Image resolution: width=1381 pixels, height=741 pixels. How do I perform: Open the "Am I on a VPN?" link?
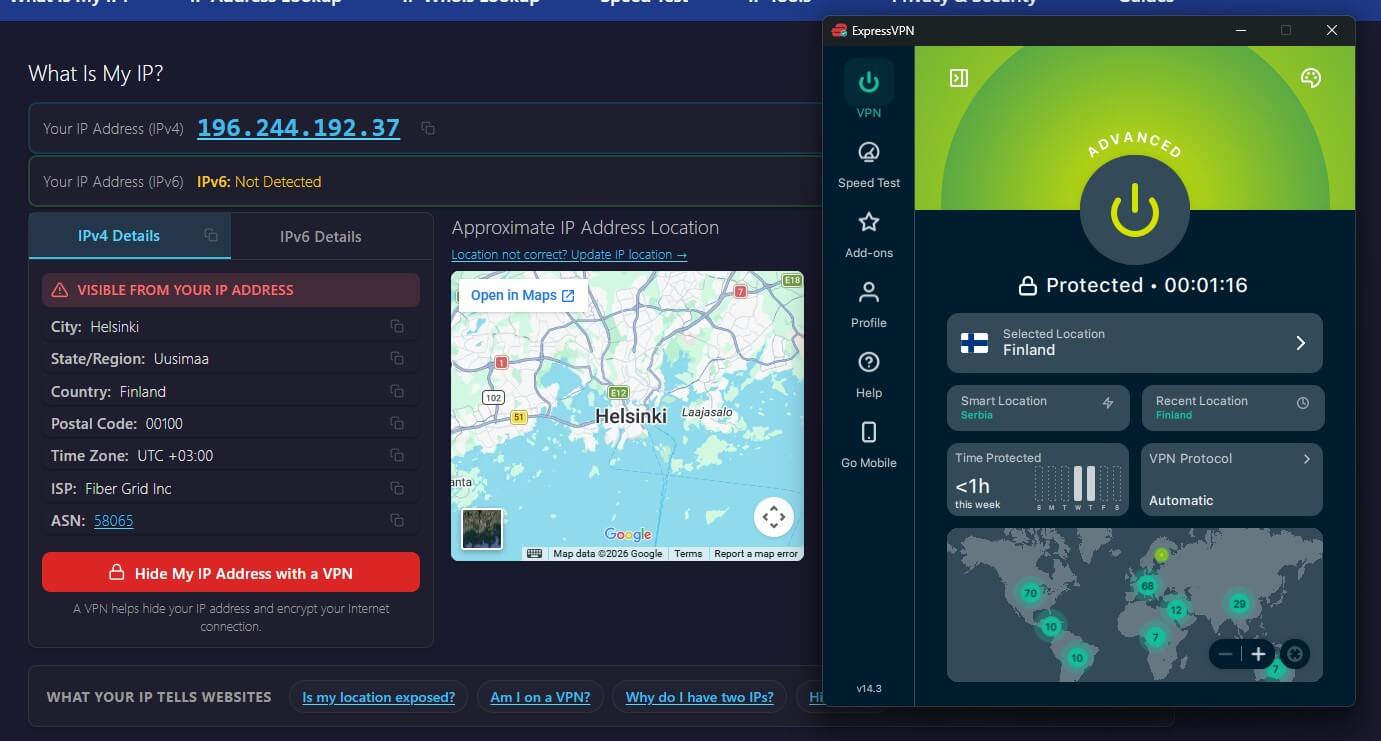coord(540,697)
